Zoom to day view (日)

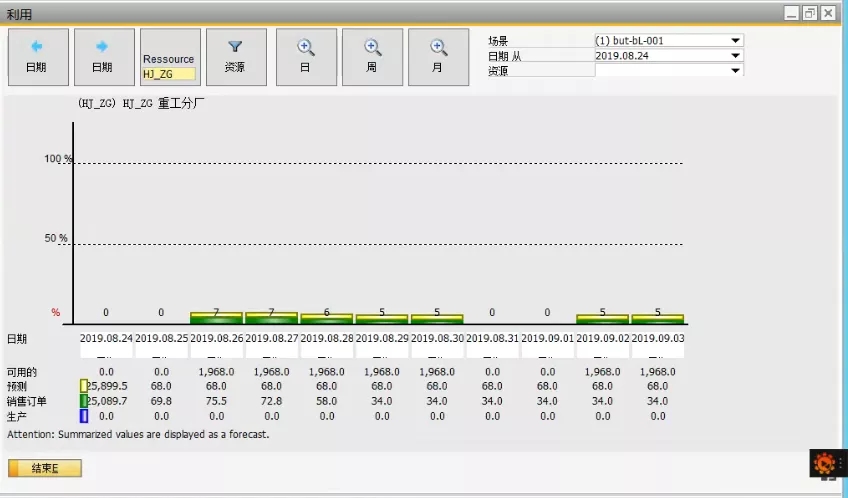click(x=306, y=57)
